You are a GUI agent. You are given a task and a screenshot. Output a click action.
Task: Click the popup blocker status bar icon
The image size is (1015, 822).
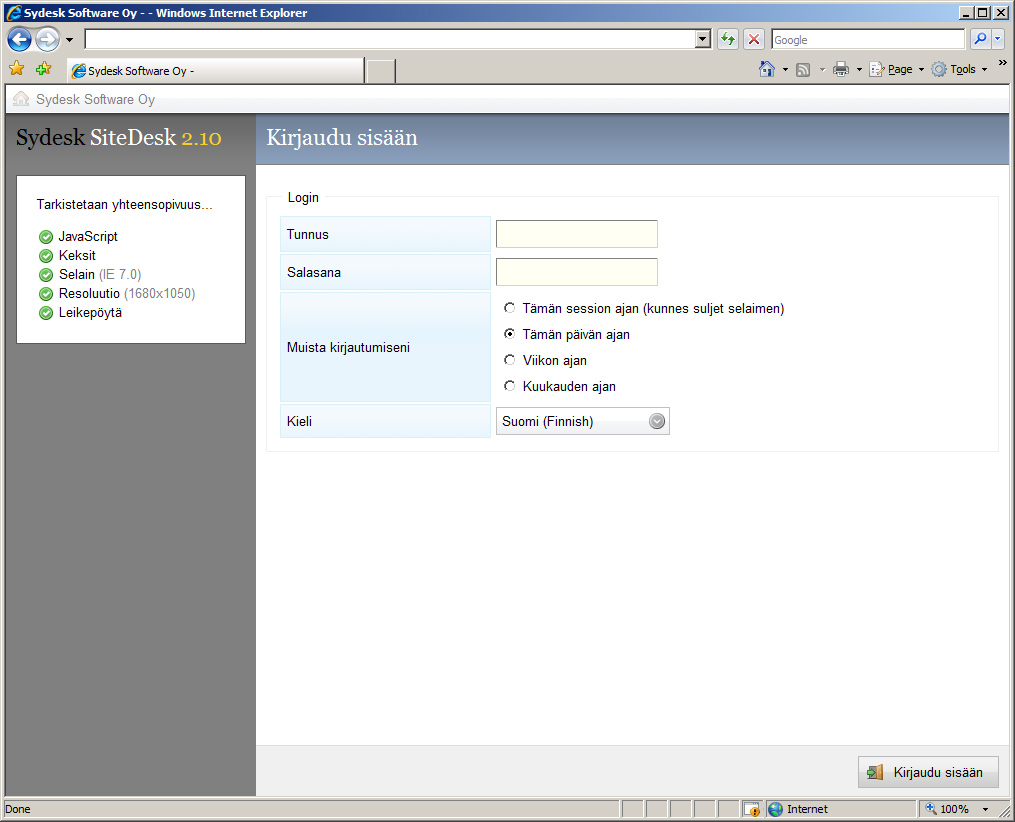coord(752,809)
